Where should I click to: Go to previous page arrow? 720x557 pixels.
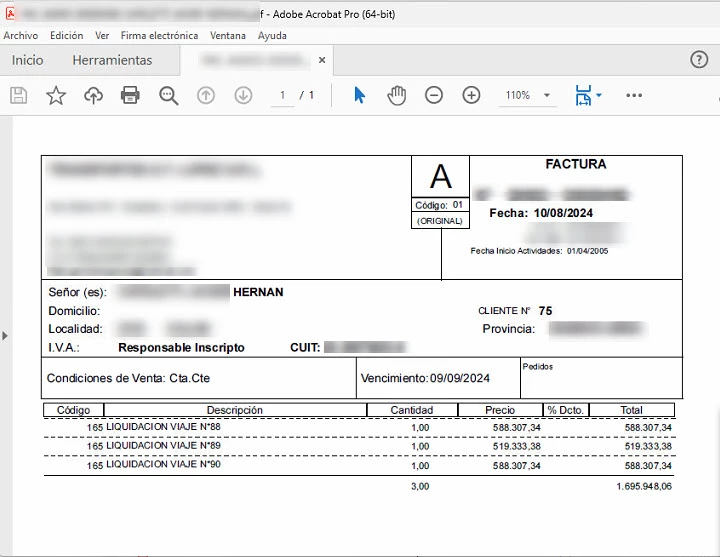point(206,96)
